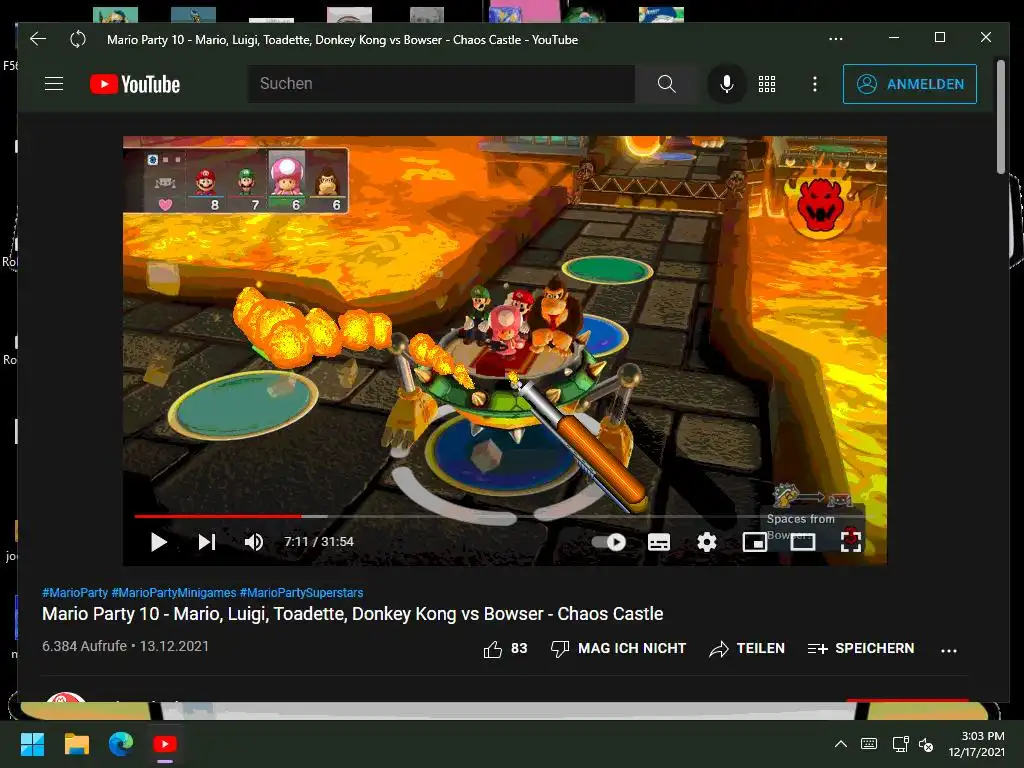The width and height of the screenshot is (1024, 768).
Task: Toggle autoplay switch in the player
Action: [609, 542]
